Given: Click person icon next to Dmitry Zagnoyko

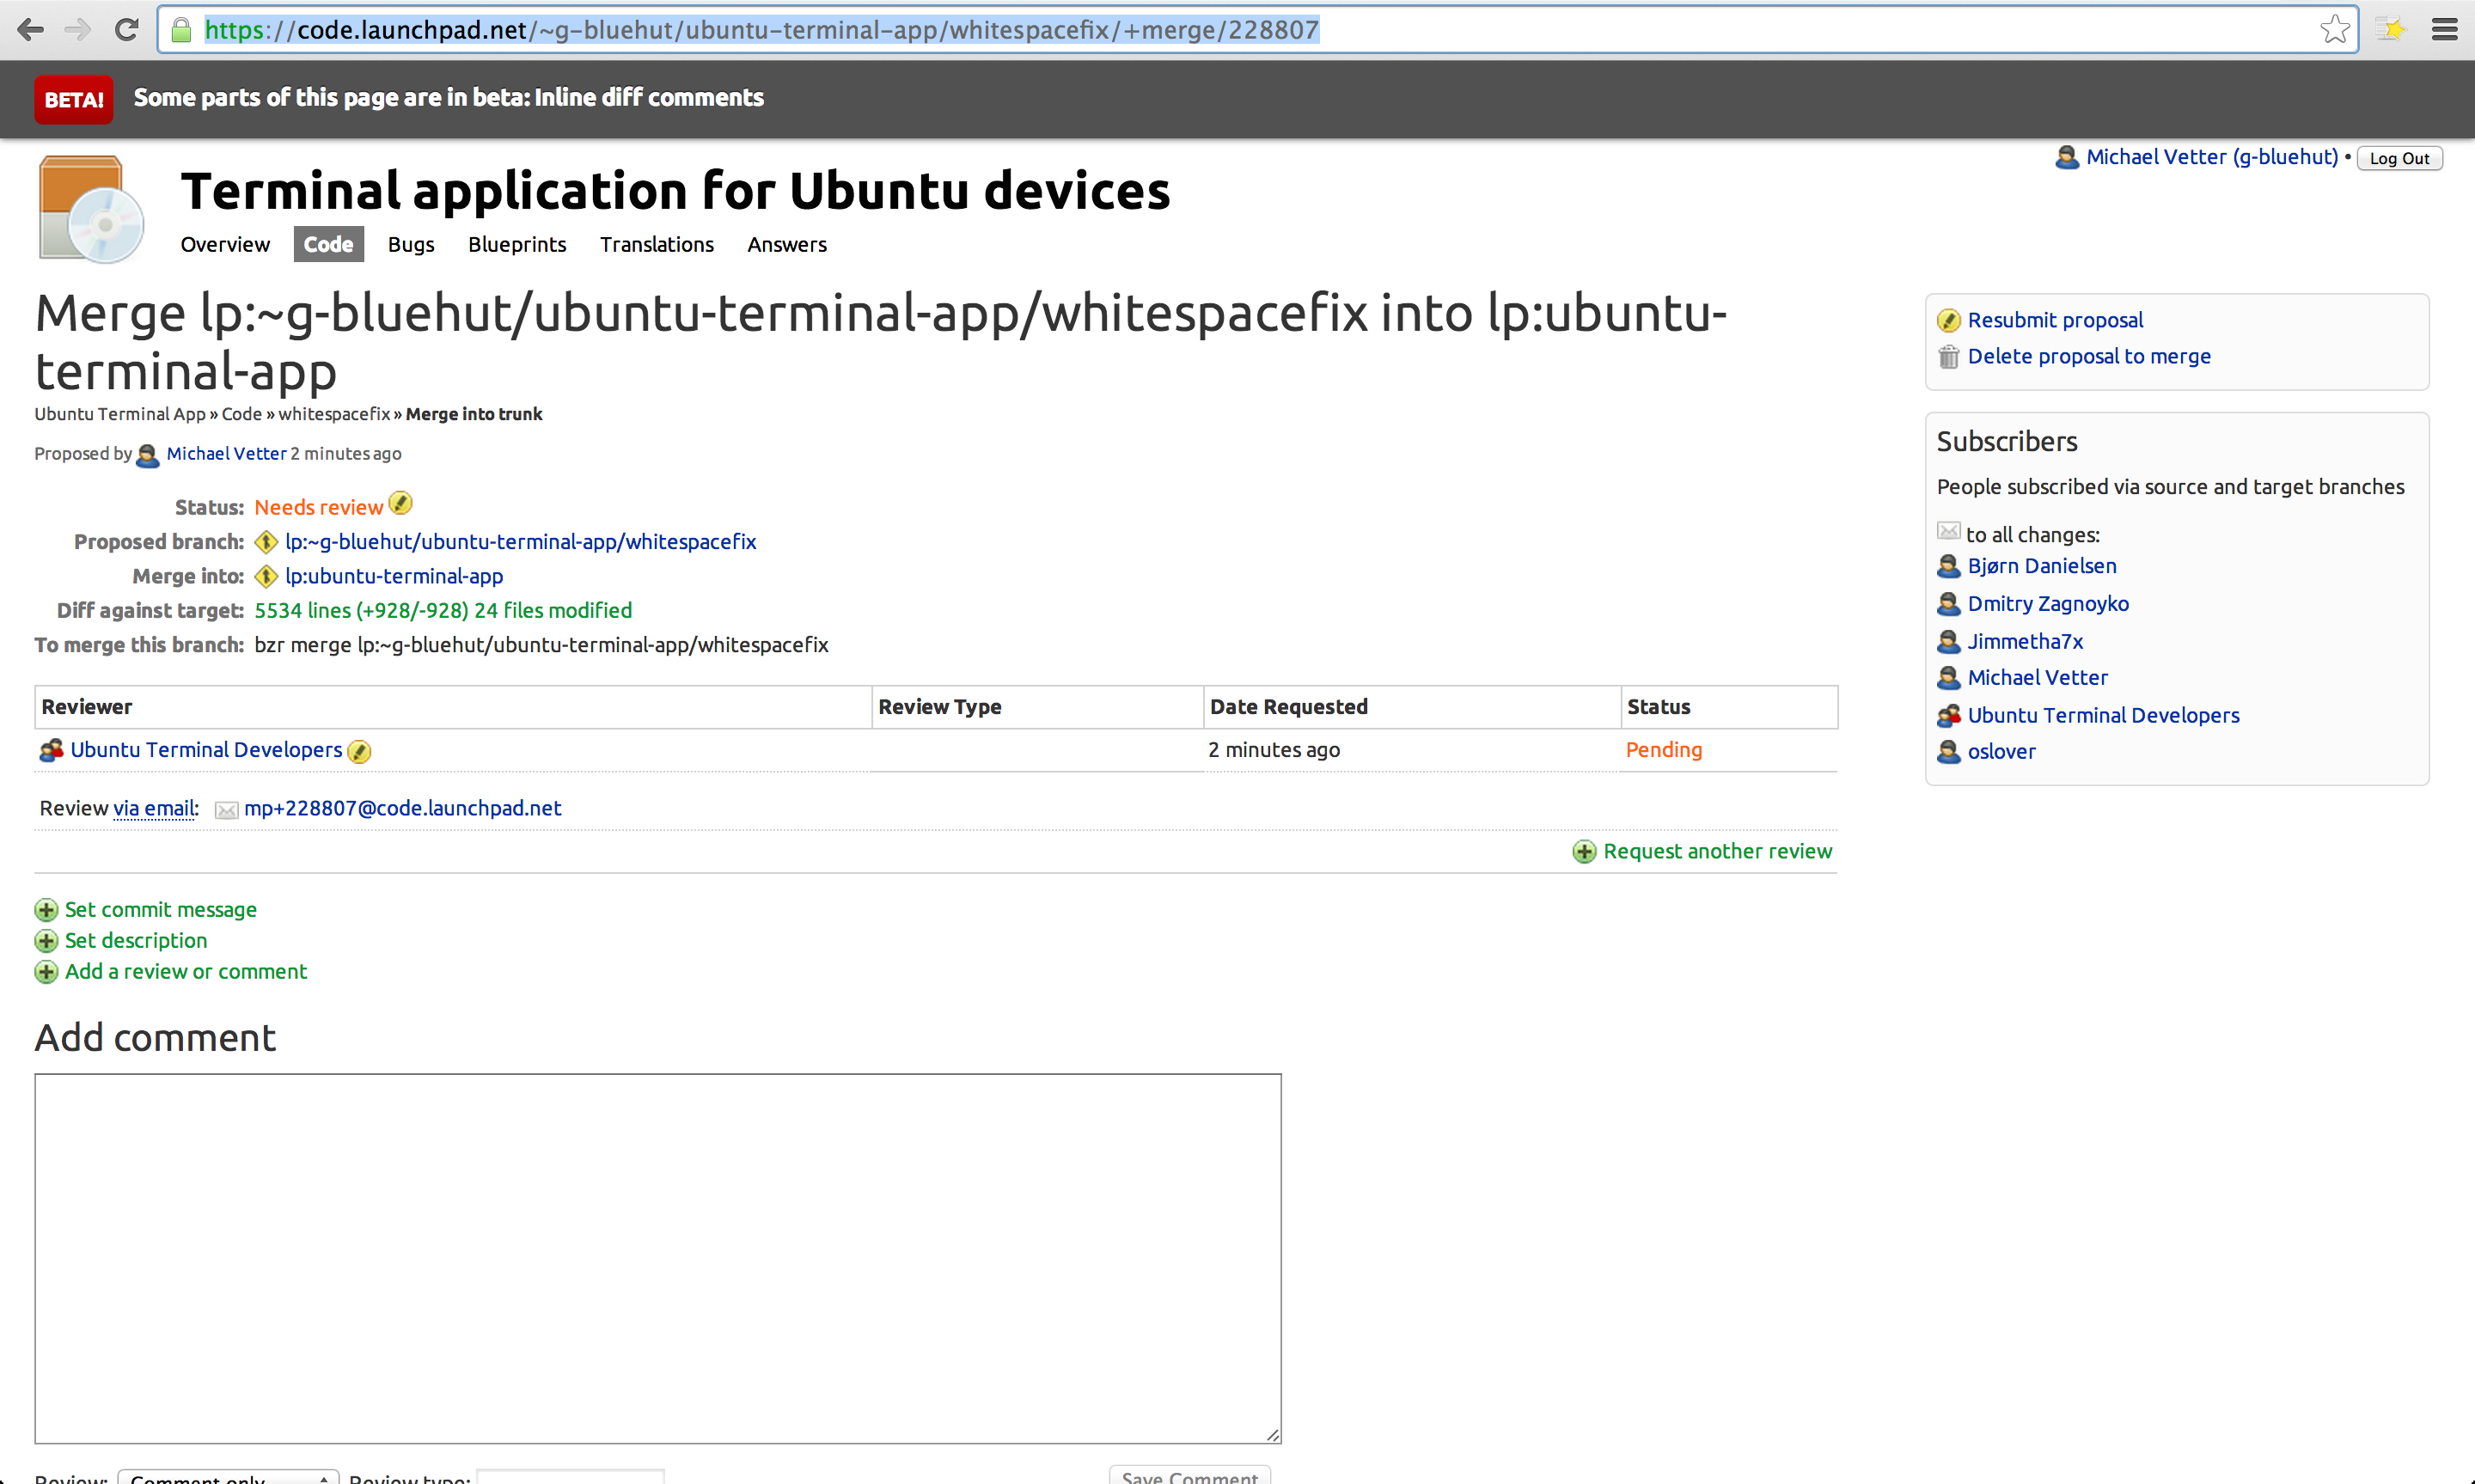Looking at the screenshot, I should [x=1949, y=604].
